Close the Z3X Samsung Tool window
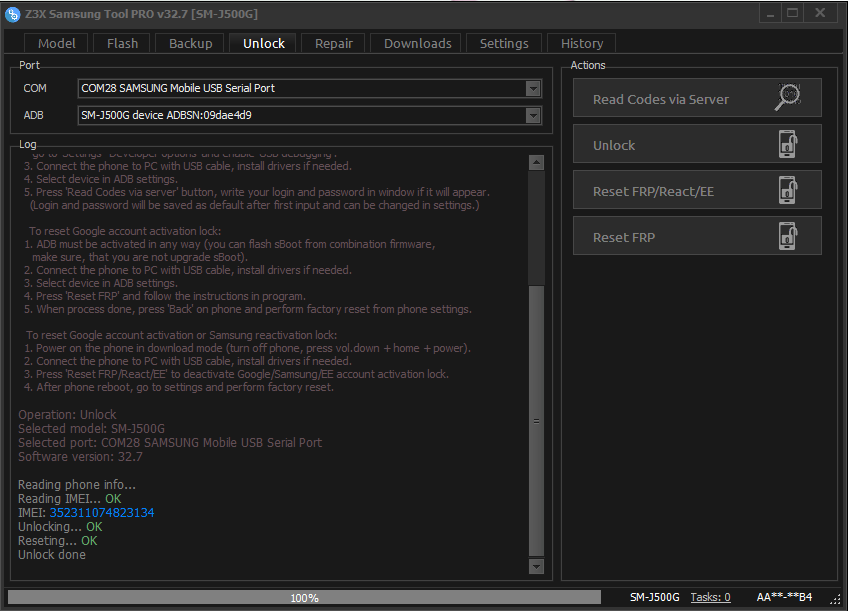The width and height of the screenshot is (848, 611). 820,14
